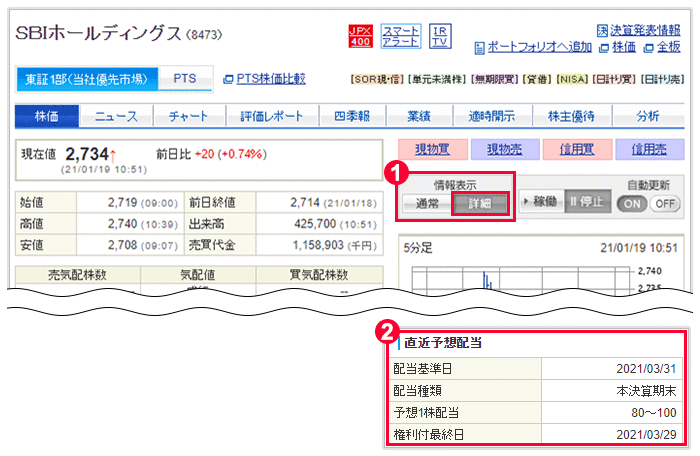Click the 停止 pause button
Viewport: 700px width, 456px height.
tap(587, 201)
